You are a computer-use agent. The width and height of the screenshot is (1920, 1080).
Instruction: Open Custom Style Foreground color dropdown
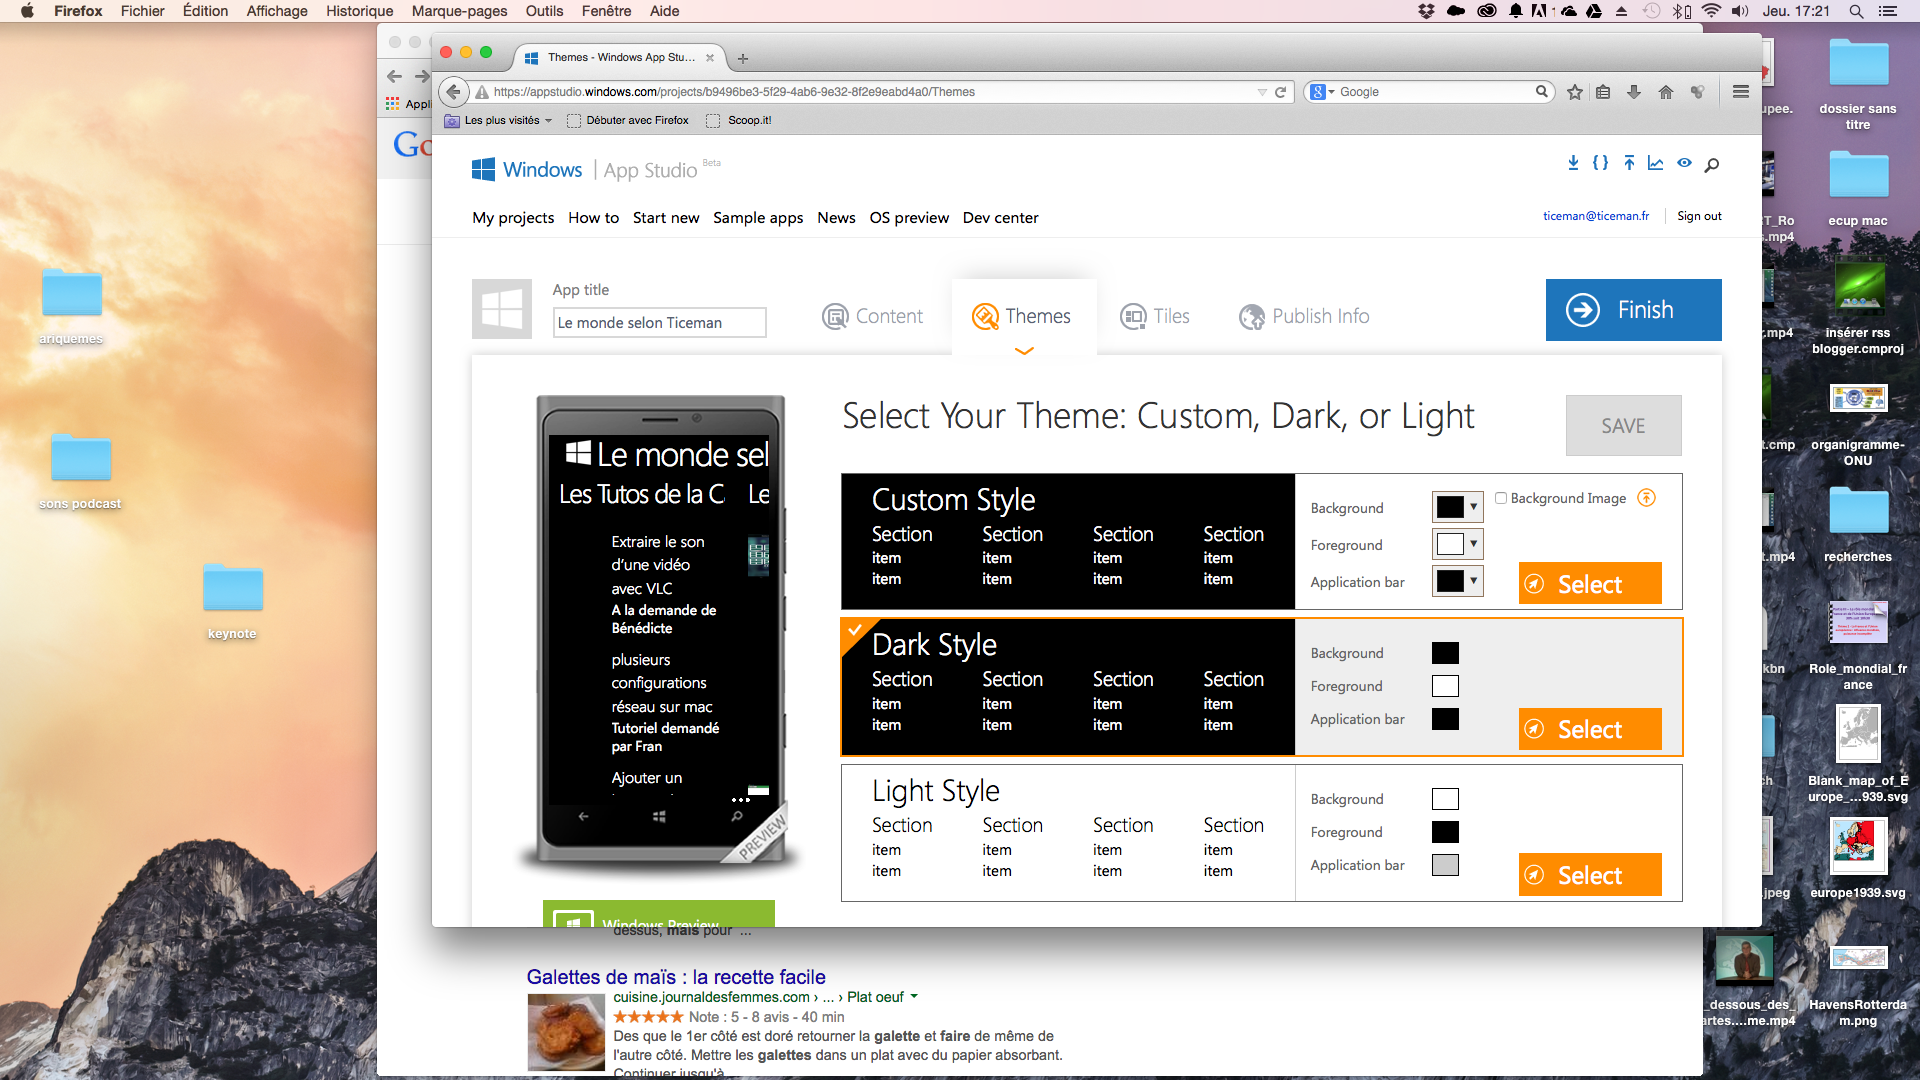tap(1457, 544)
